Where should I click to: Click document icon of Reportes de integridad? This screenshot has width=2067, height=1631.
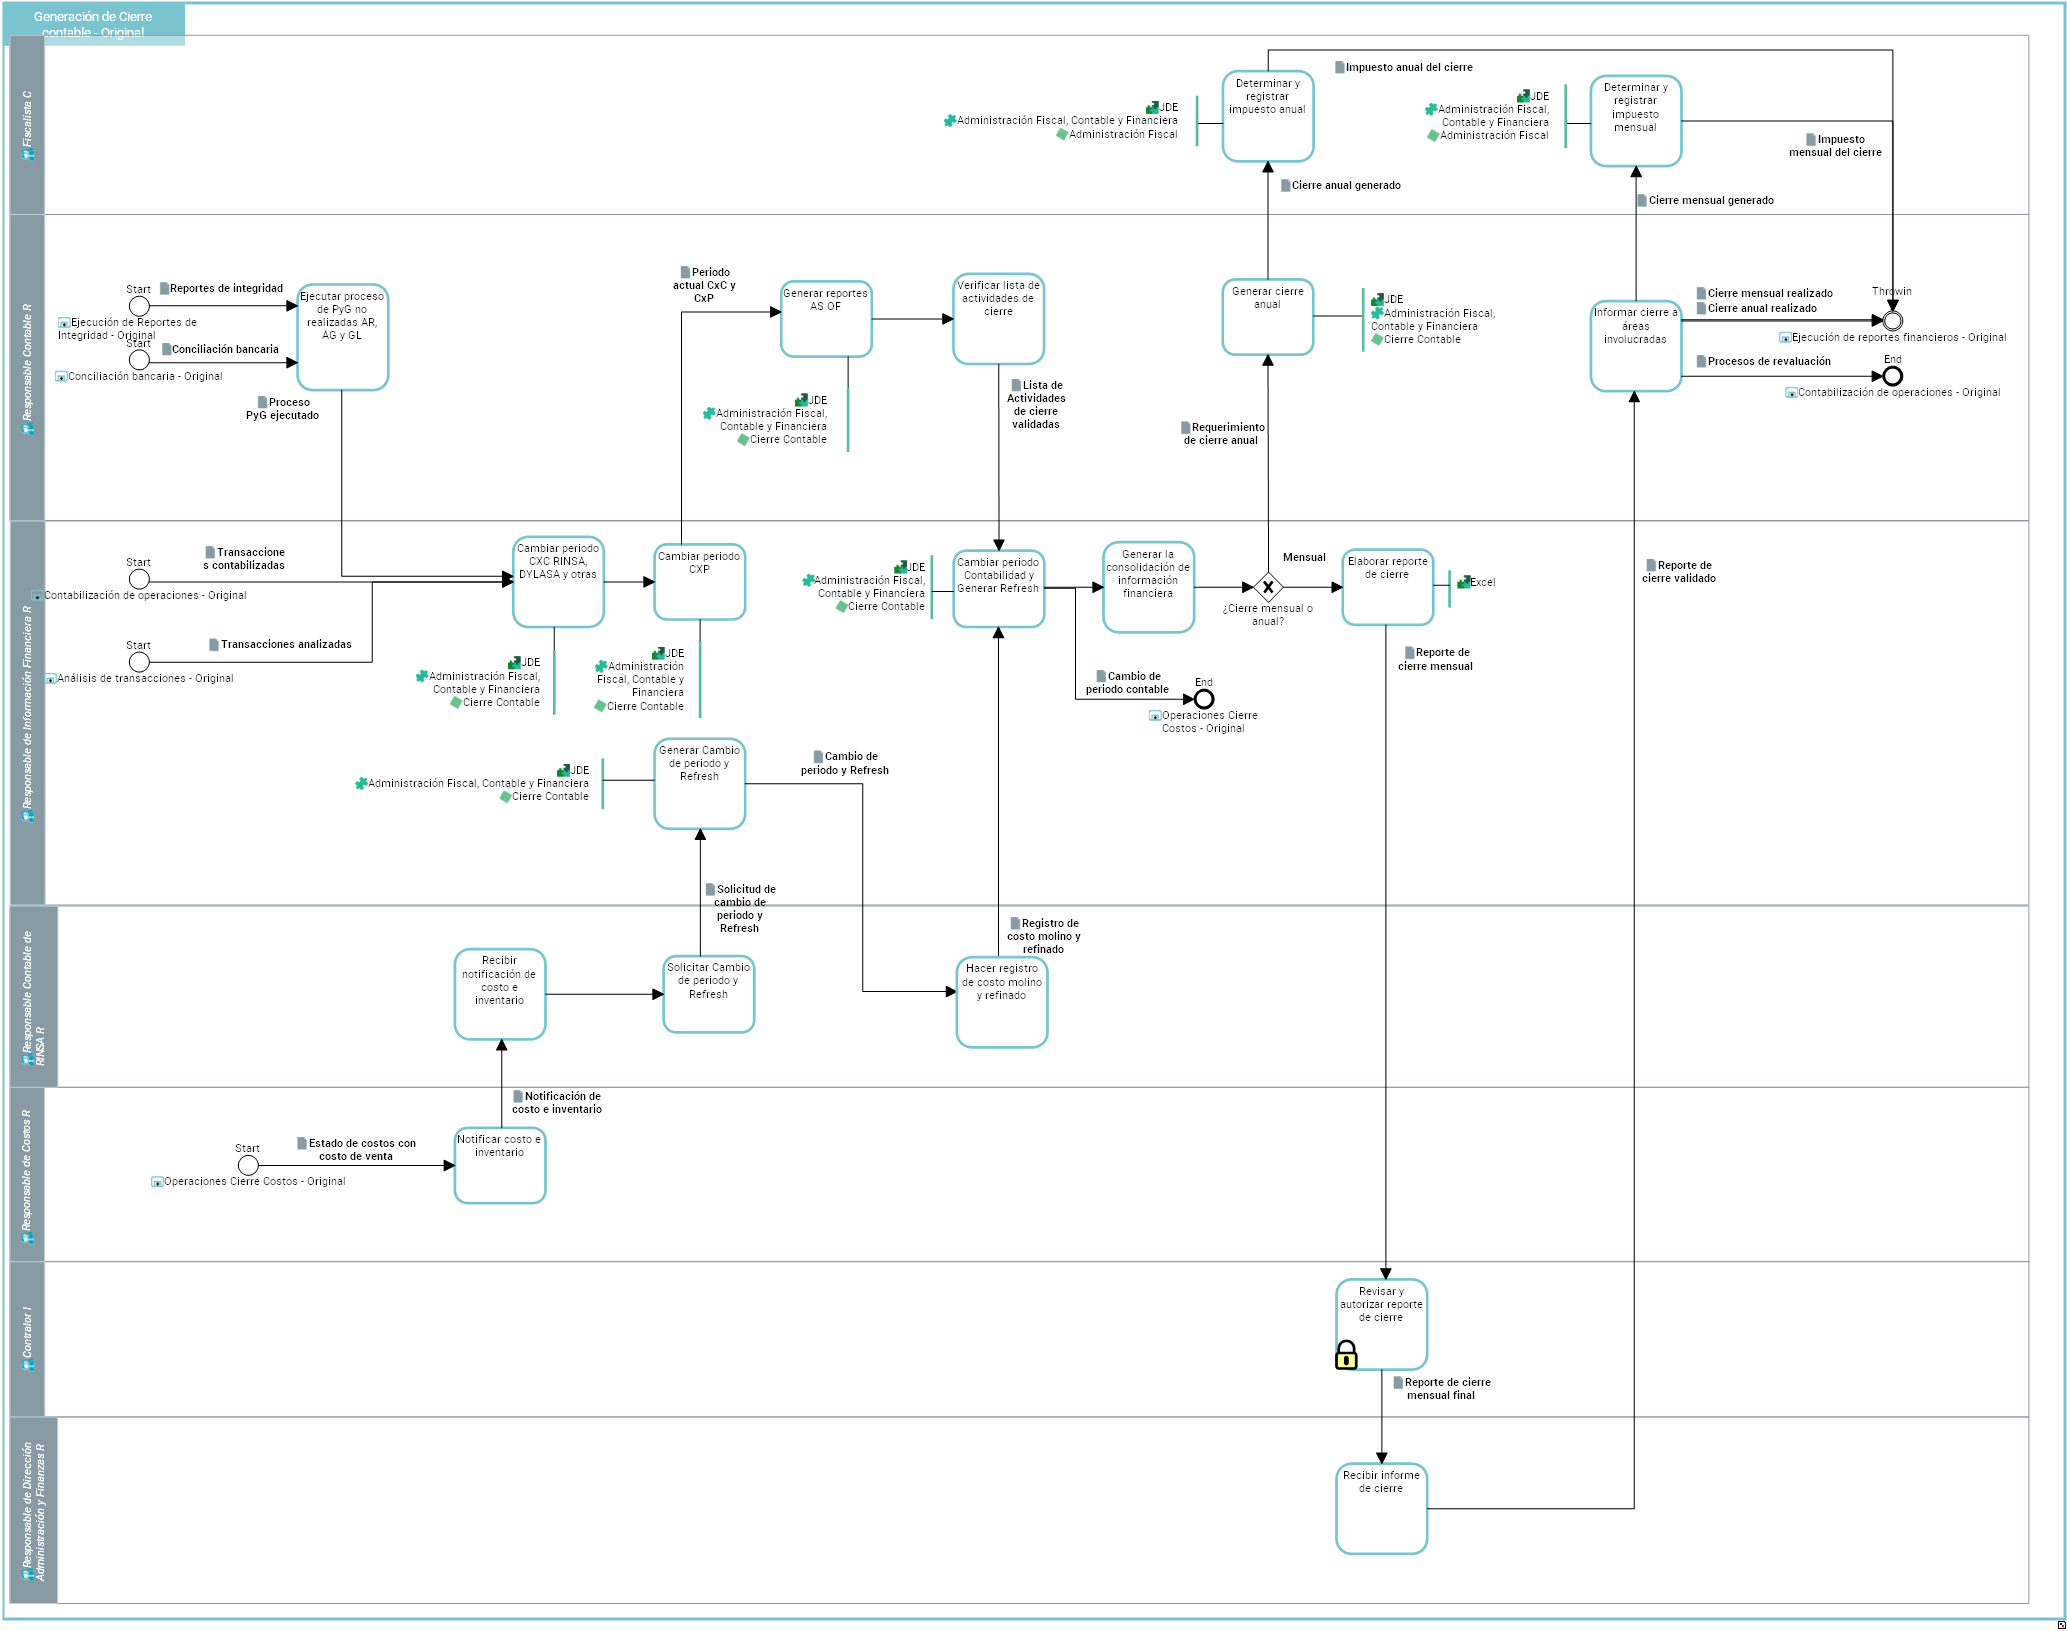coord(164,288)
